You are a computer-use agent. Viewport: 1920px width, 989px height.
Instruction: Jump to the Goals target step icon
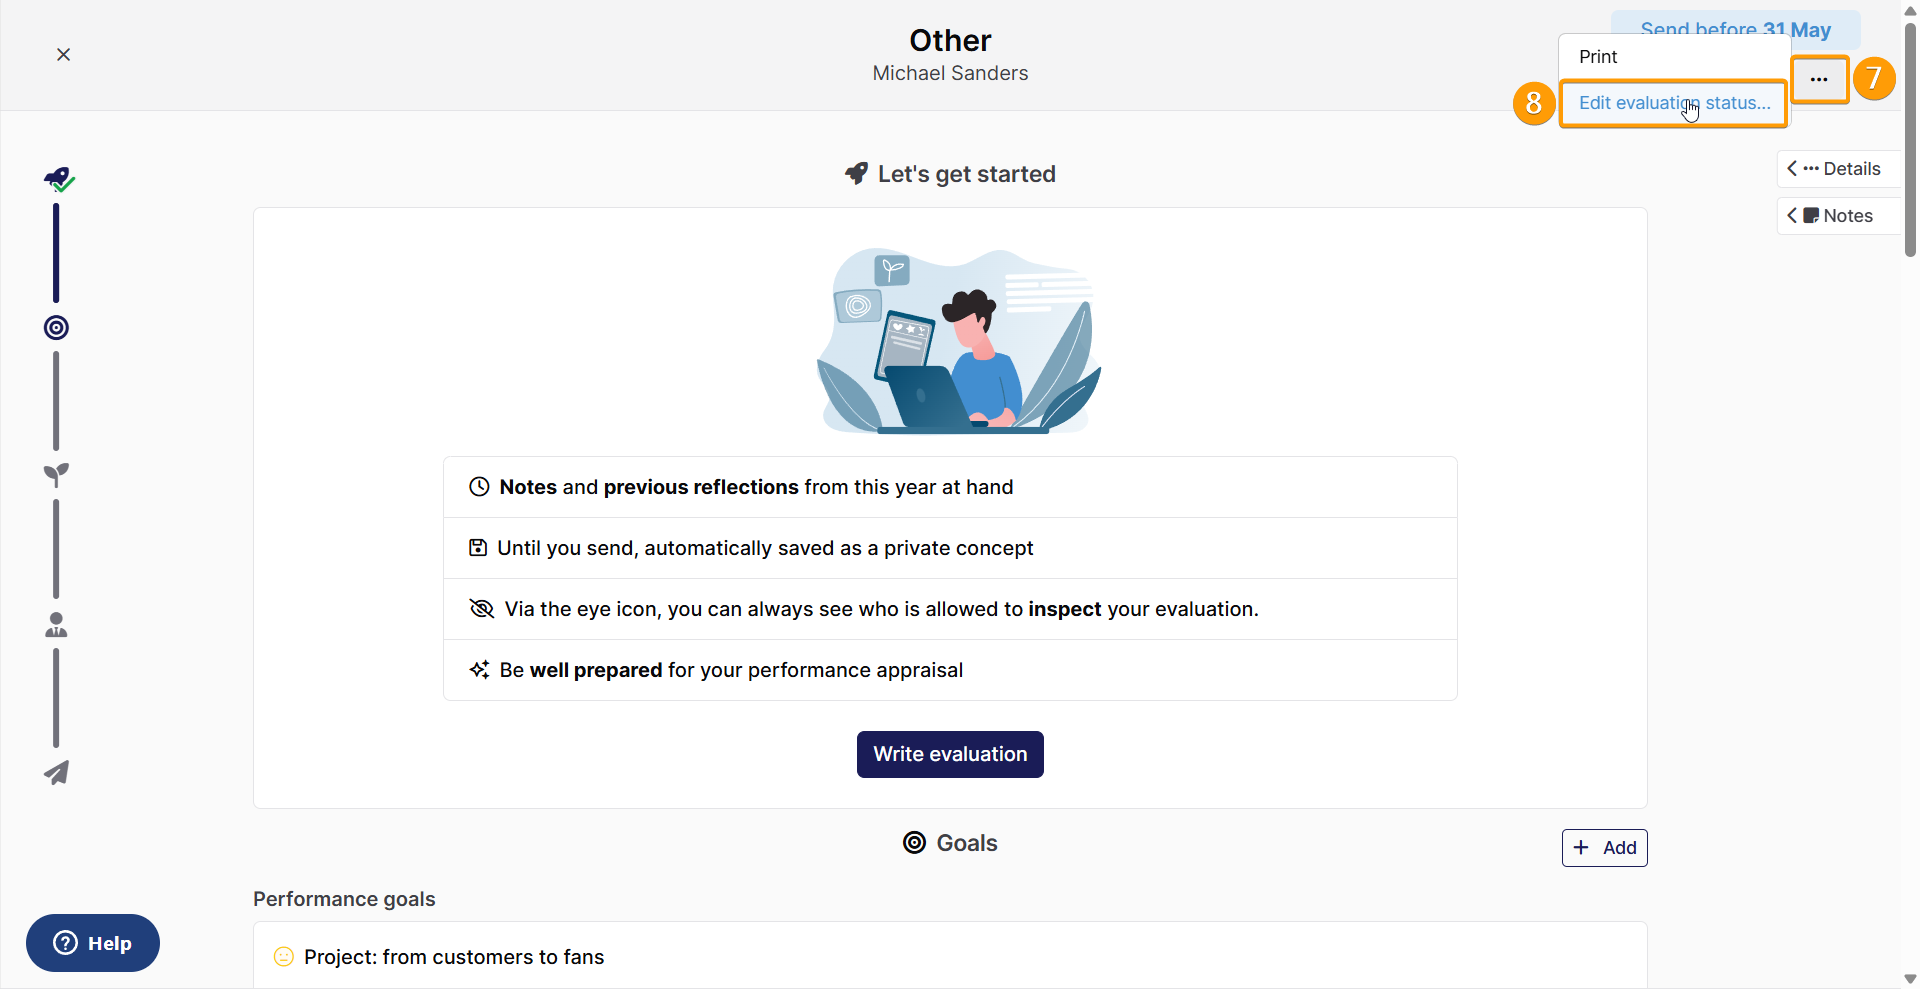pos(56,328)
